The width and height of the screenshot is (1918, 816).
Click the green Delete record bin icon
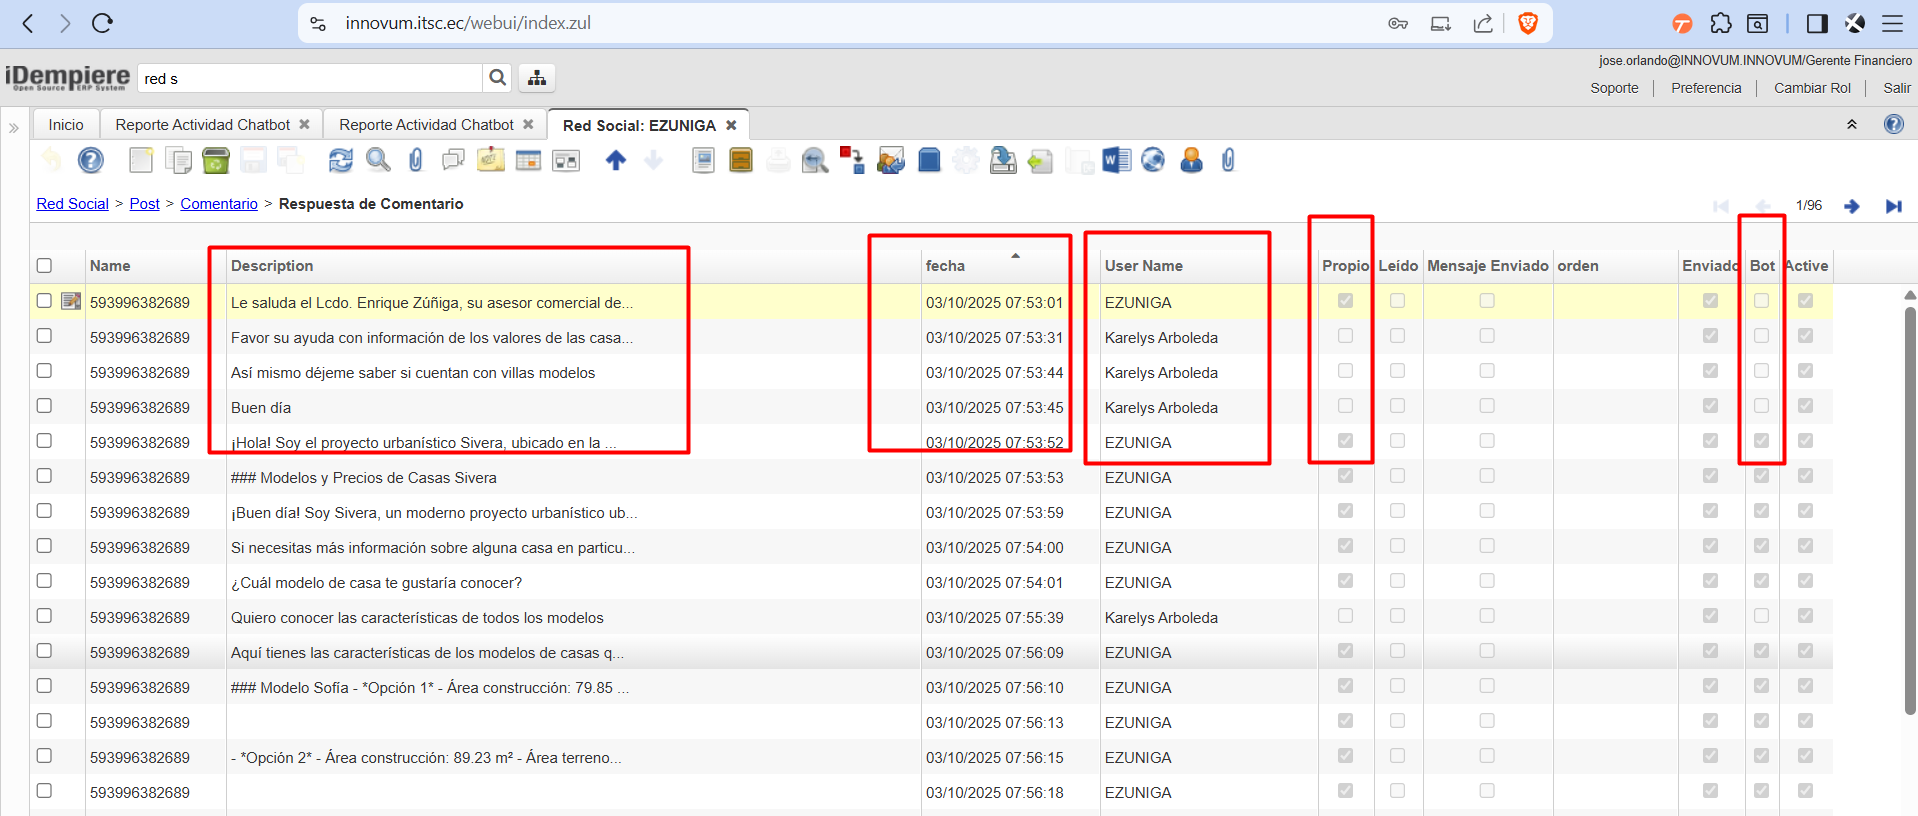tap(215, 160)
